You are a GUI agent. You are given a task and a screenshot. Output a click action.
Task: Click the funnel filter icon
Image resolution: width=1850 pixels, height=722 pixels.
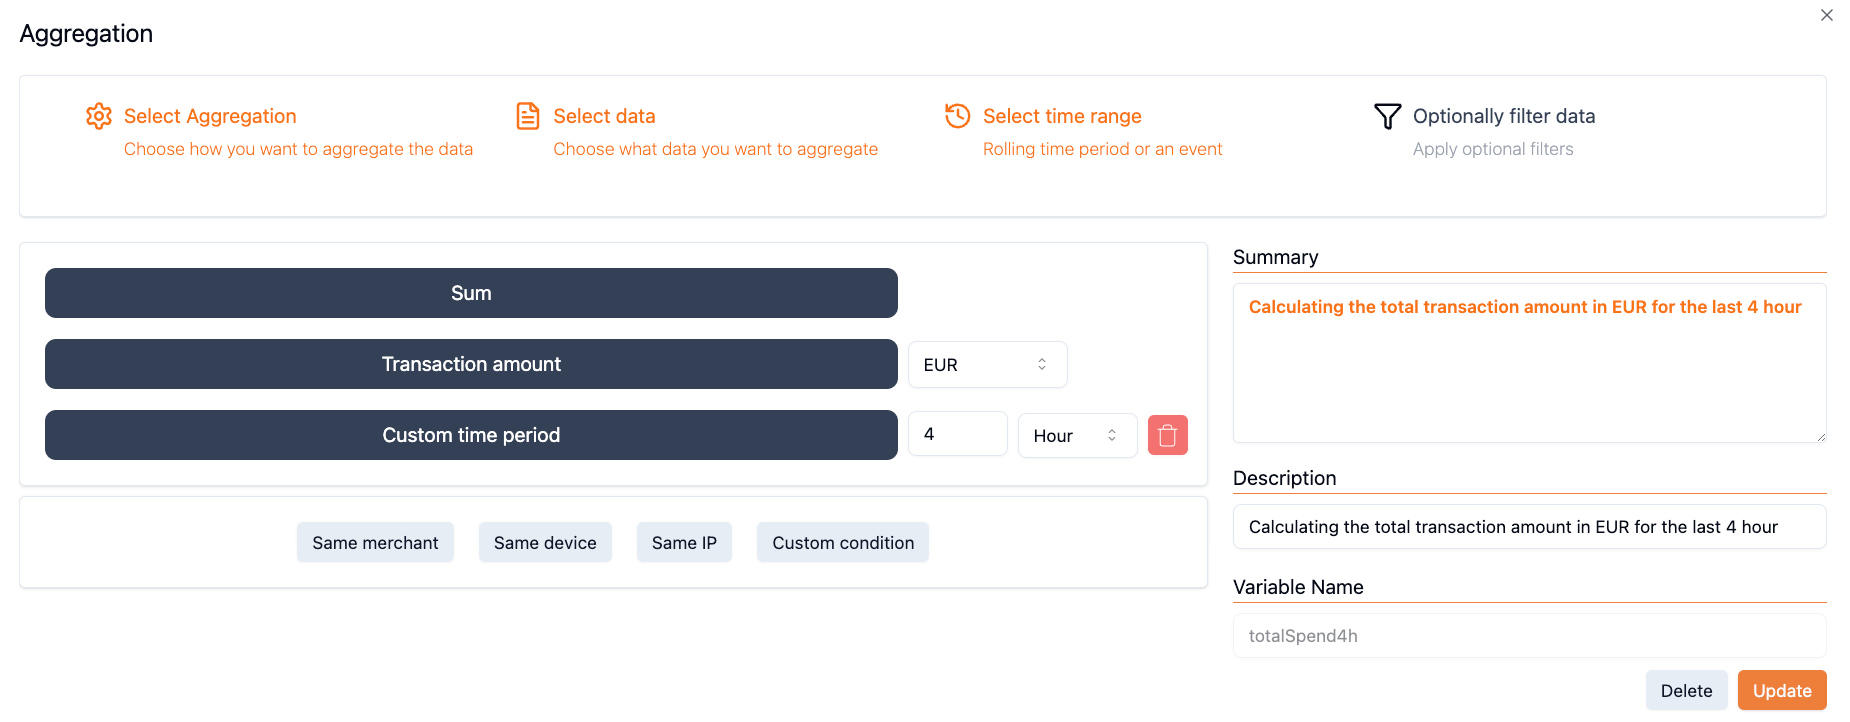pyautogui.click(x=1387, y=117)
